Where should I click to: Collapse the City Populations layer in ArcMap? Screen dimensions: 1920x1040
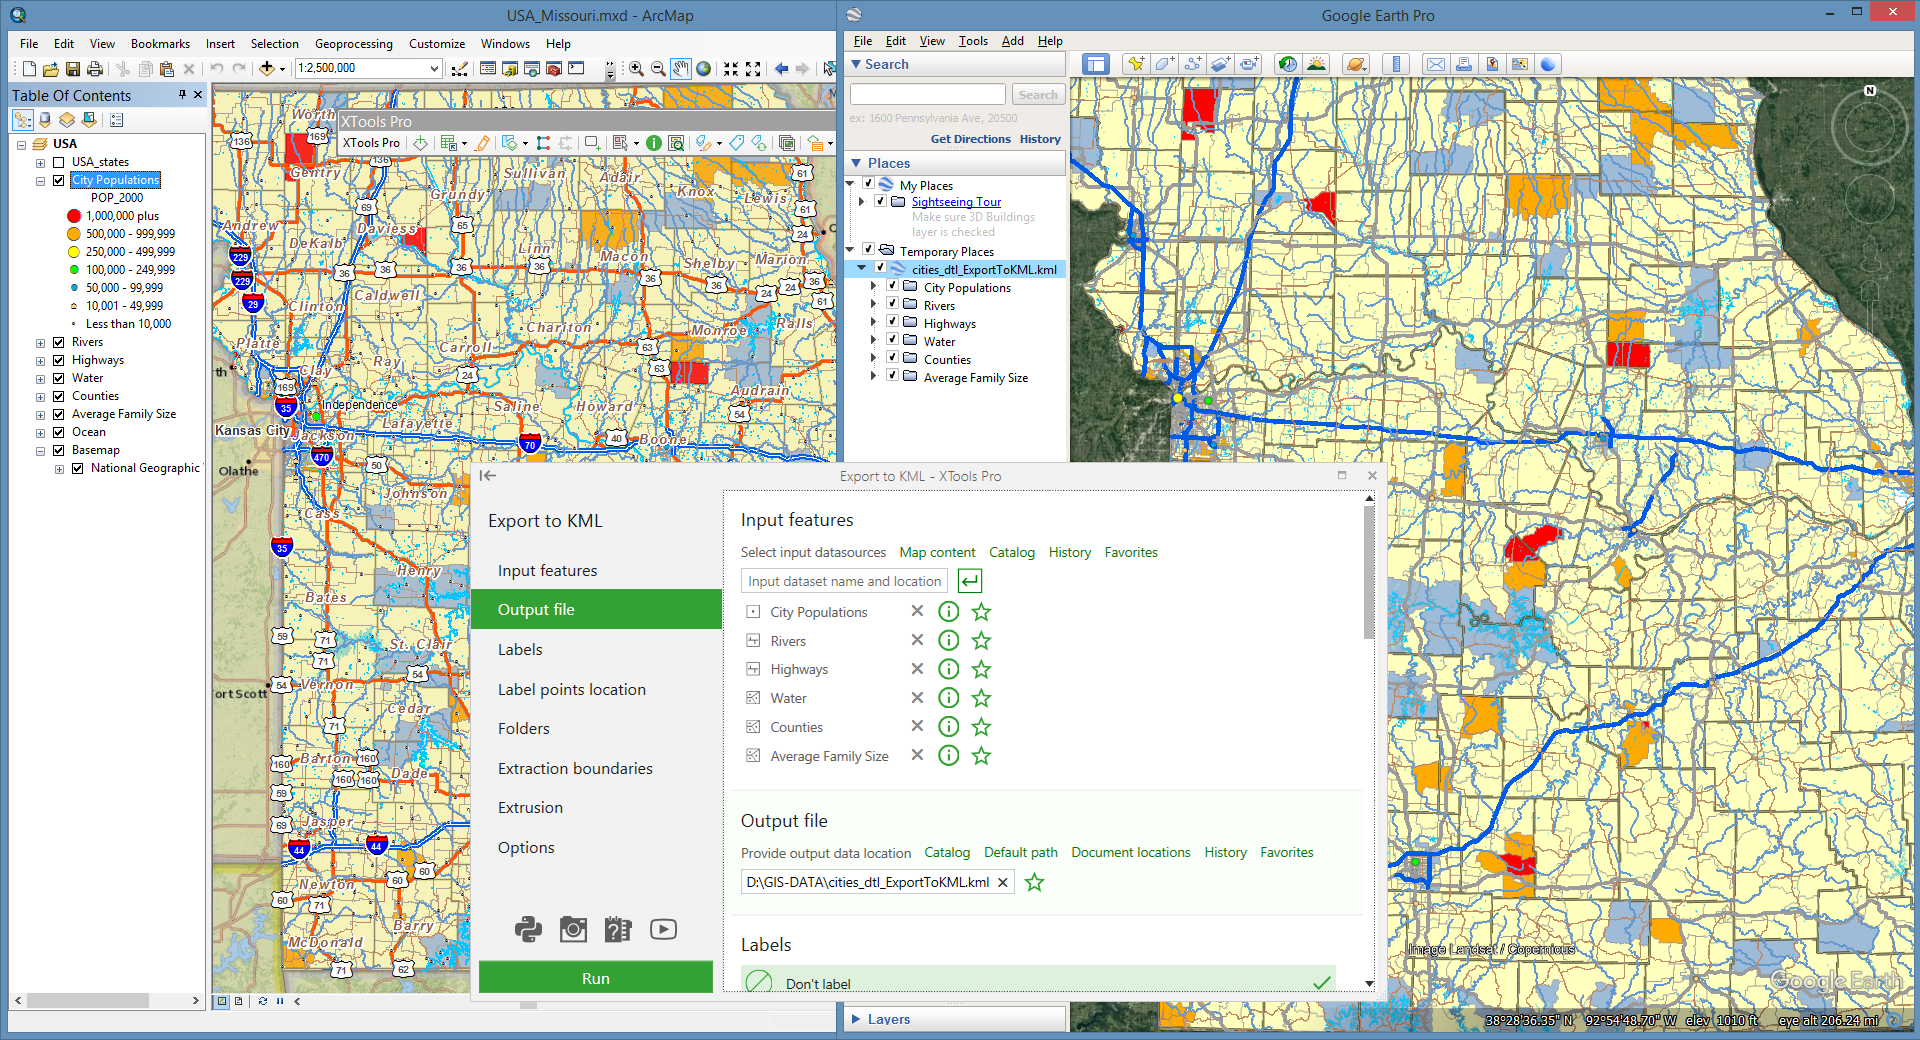(41, 181)
